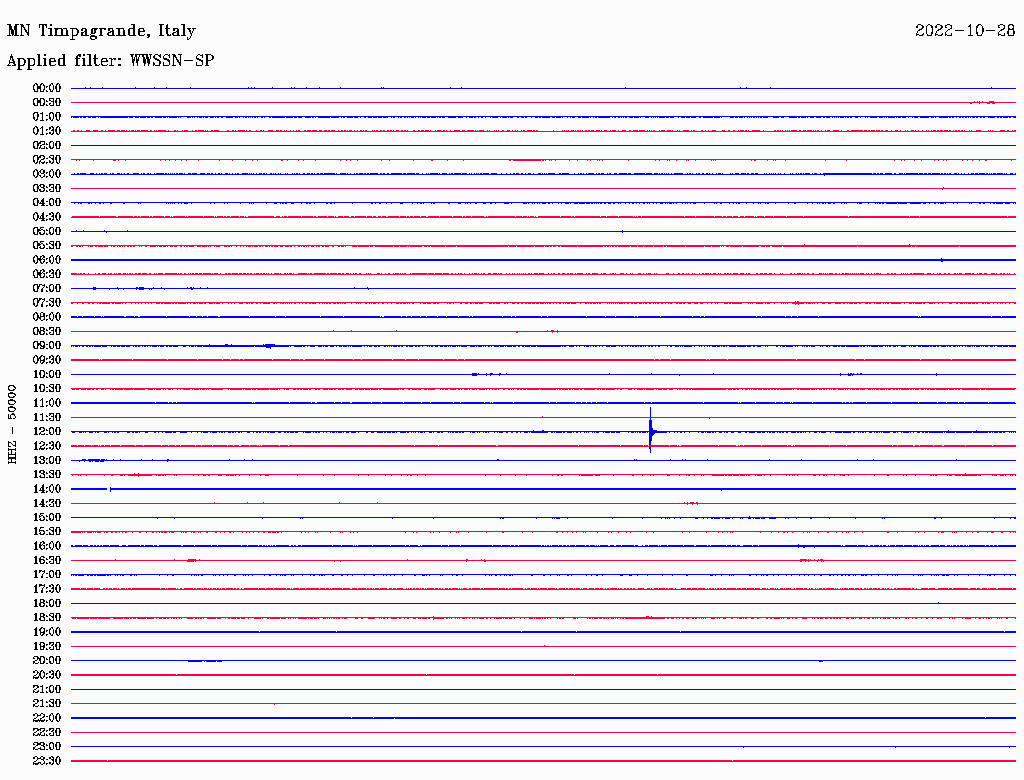Click the 11:00 time label
Image resolution: width=1024 pixels, height=780 pixels.
pyautogui.click(x=47, y=403)
